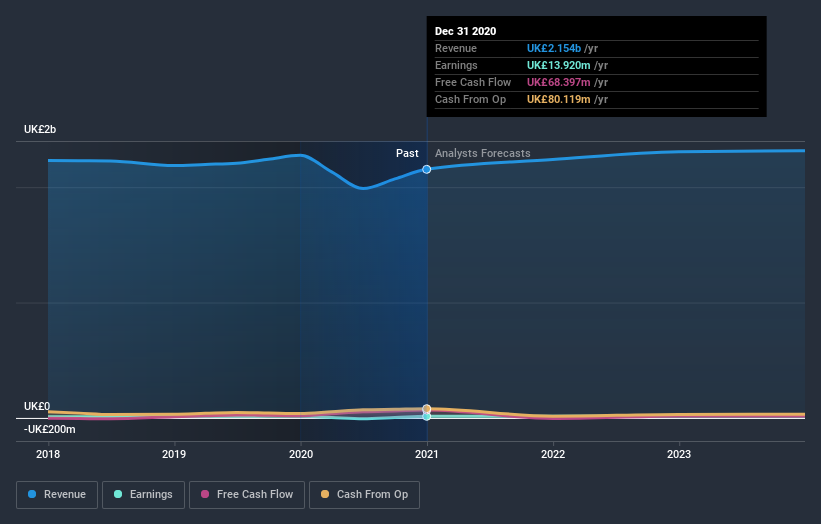Screen dimensions: 821x524
Task: Toggle the Earnings legend button
Action: coord(143,495)
